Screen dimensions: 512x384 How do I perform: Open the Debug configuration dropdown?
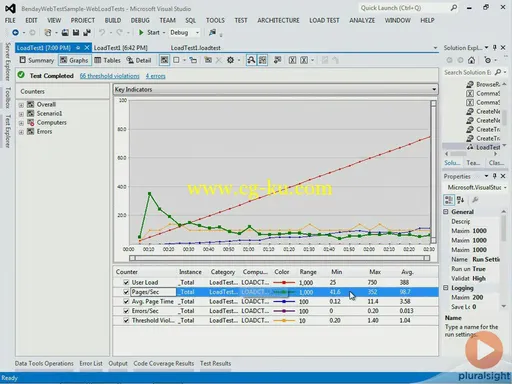click(x=197, y=33)
